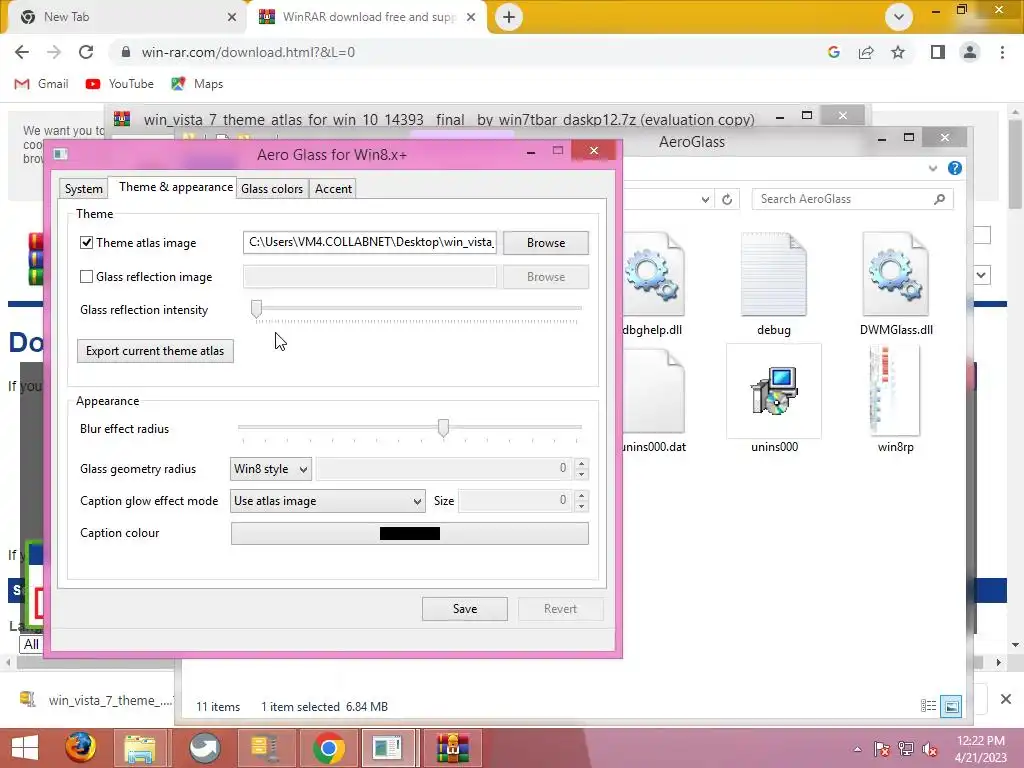Open Maps bookmark
1024x768 pixels.
(x=197, y=84)
